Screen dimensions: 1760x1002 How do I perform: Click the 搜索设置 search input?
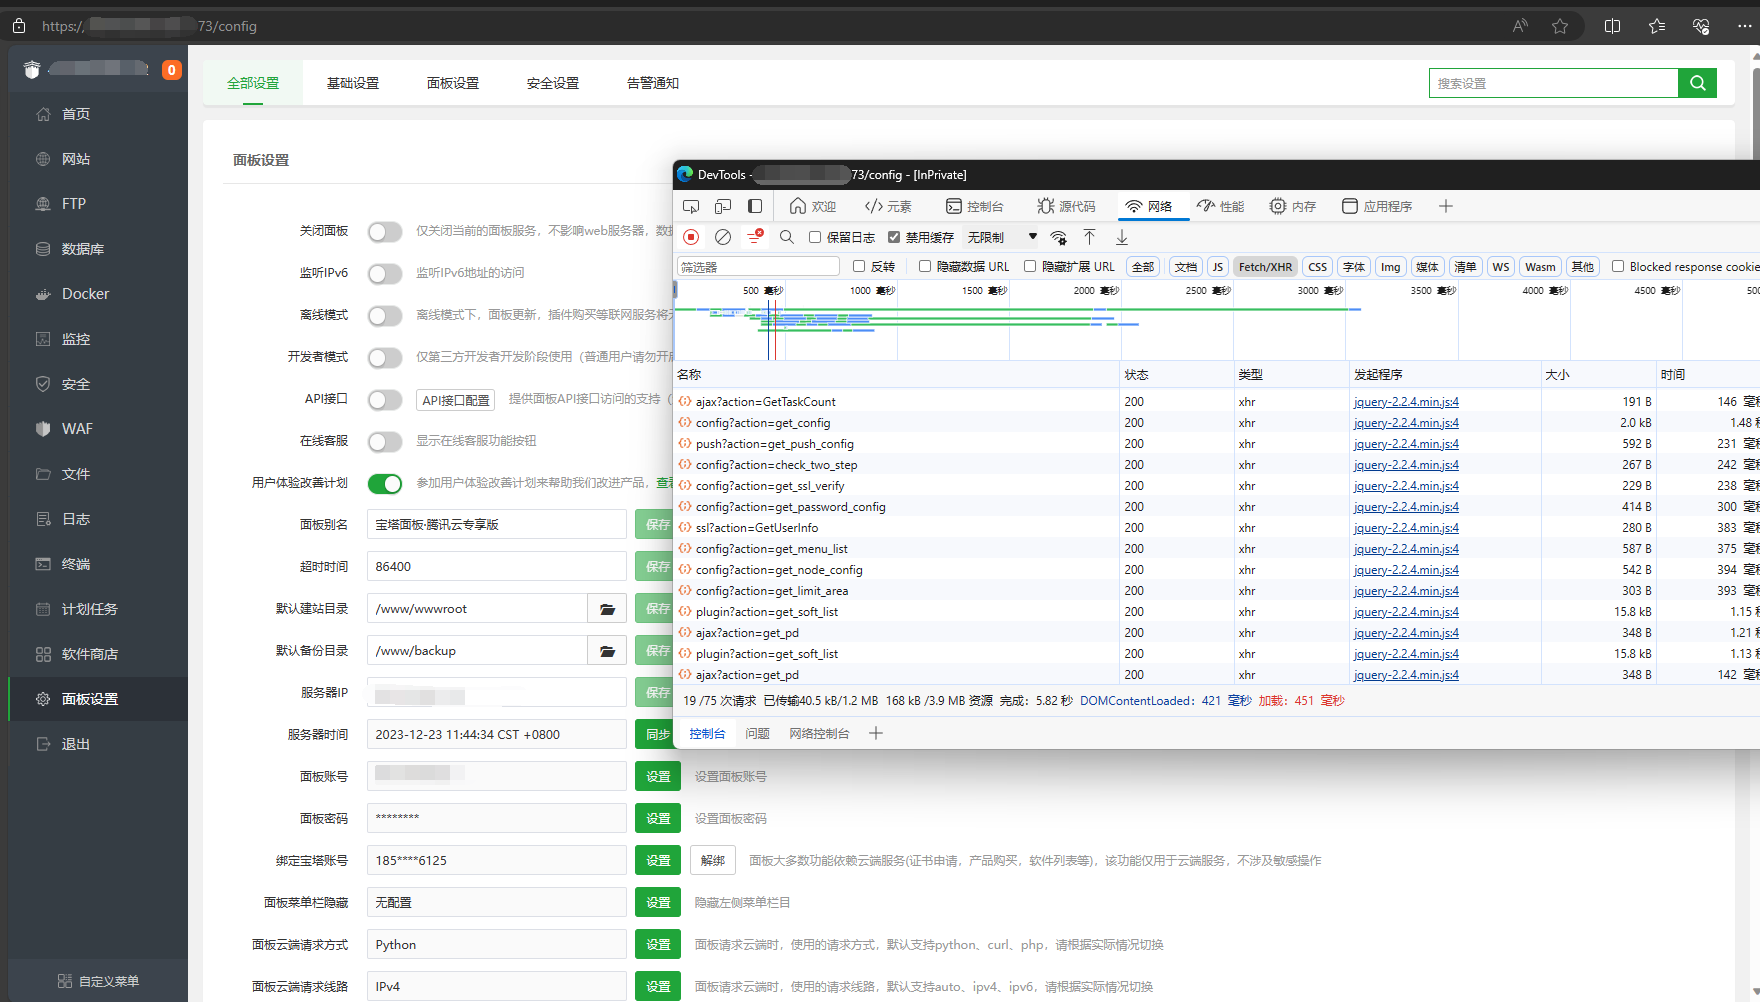tap(1553, 83)
